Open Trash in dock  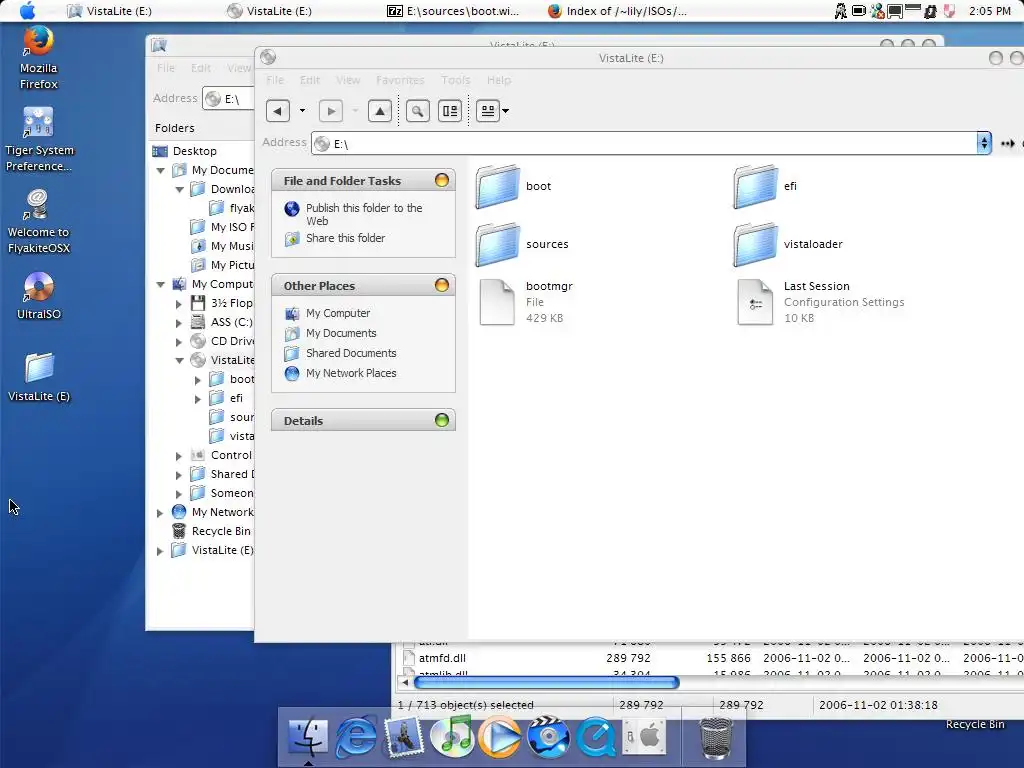(x=716, y=738)
